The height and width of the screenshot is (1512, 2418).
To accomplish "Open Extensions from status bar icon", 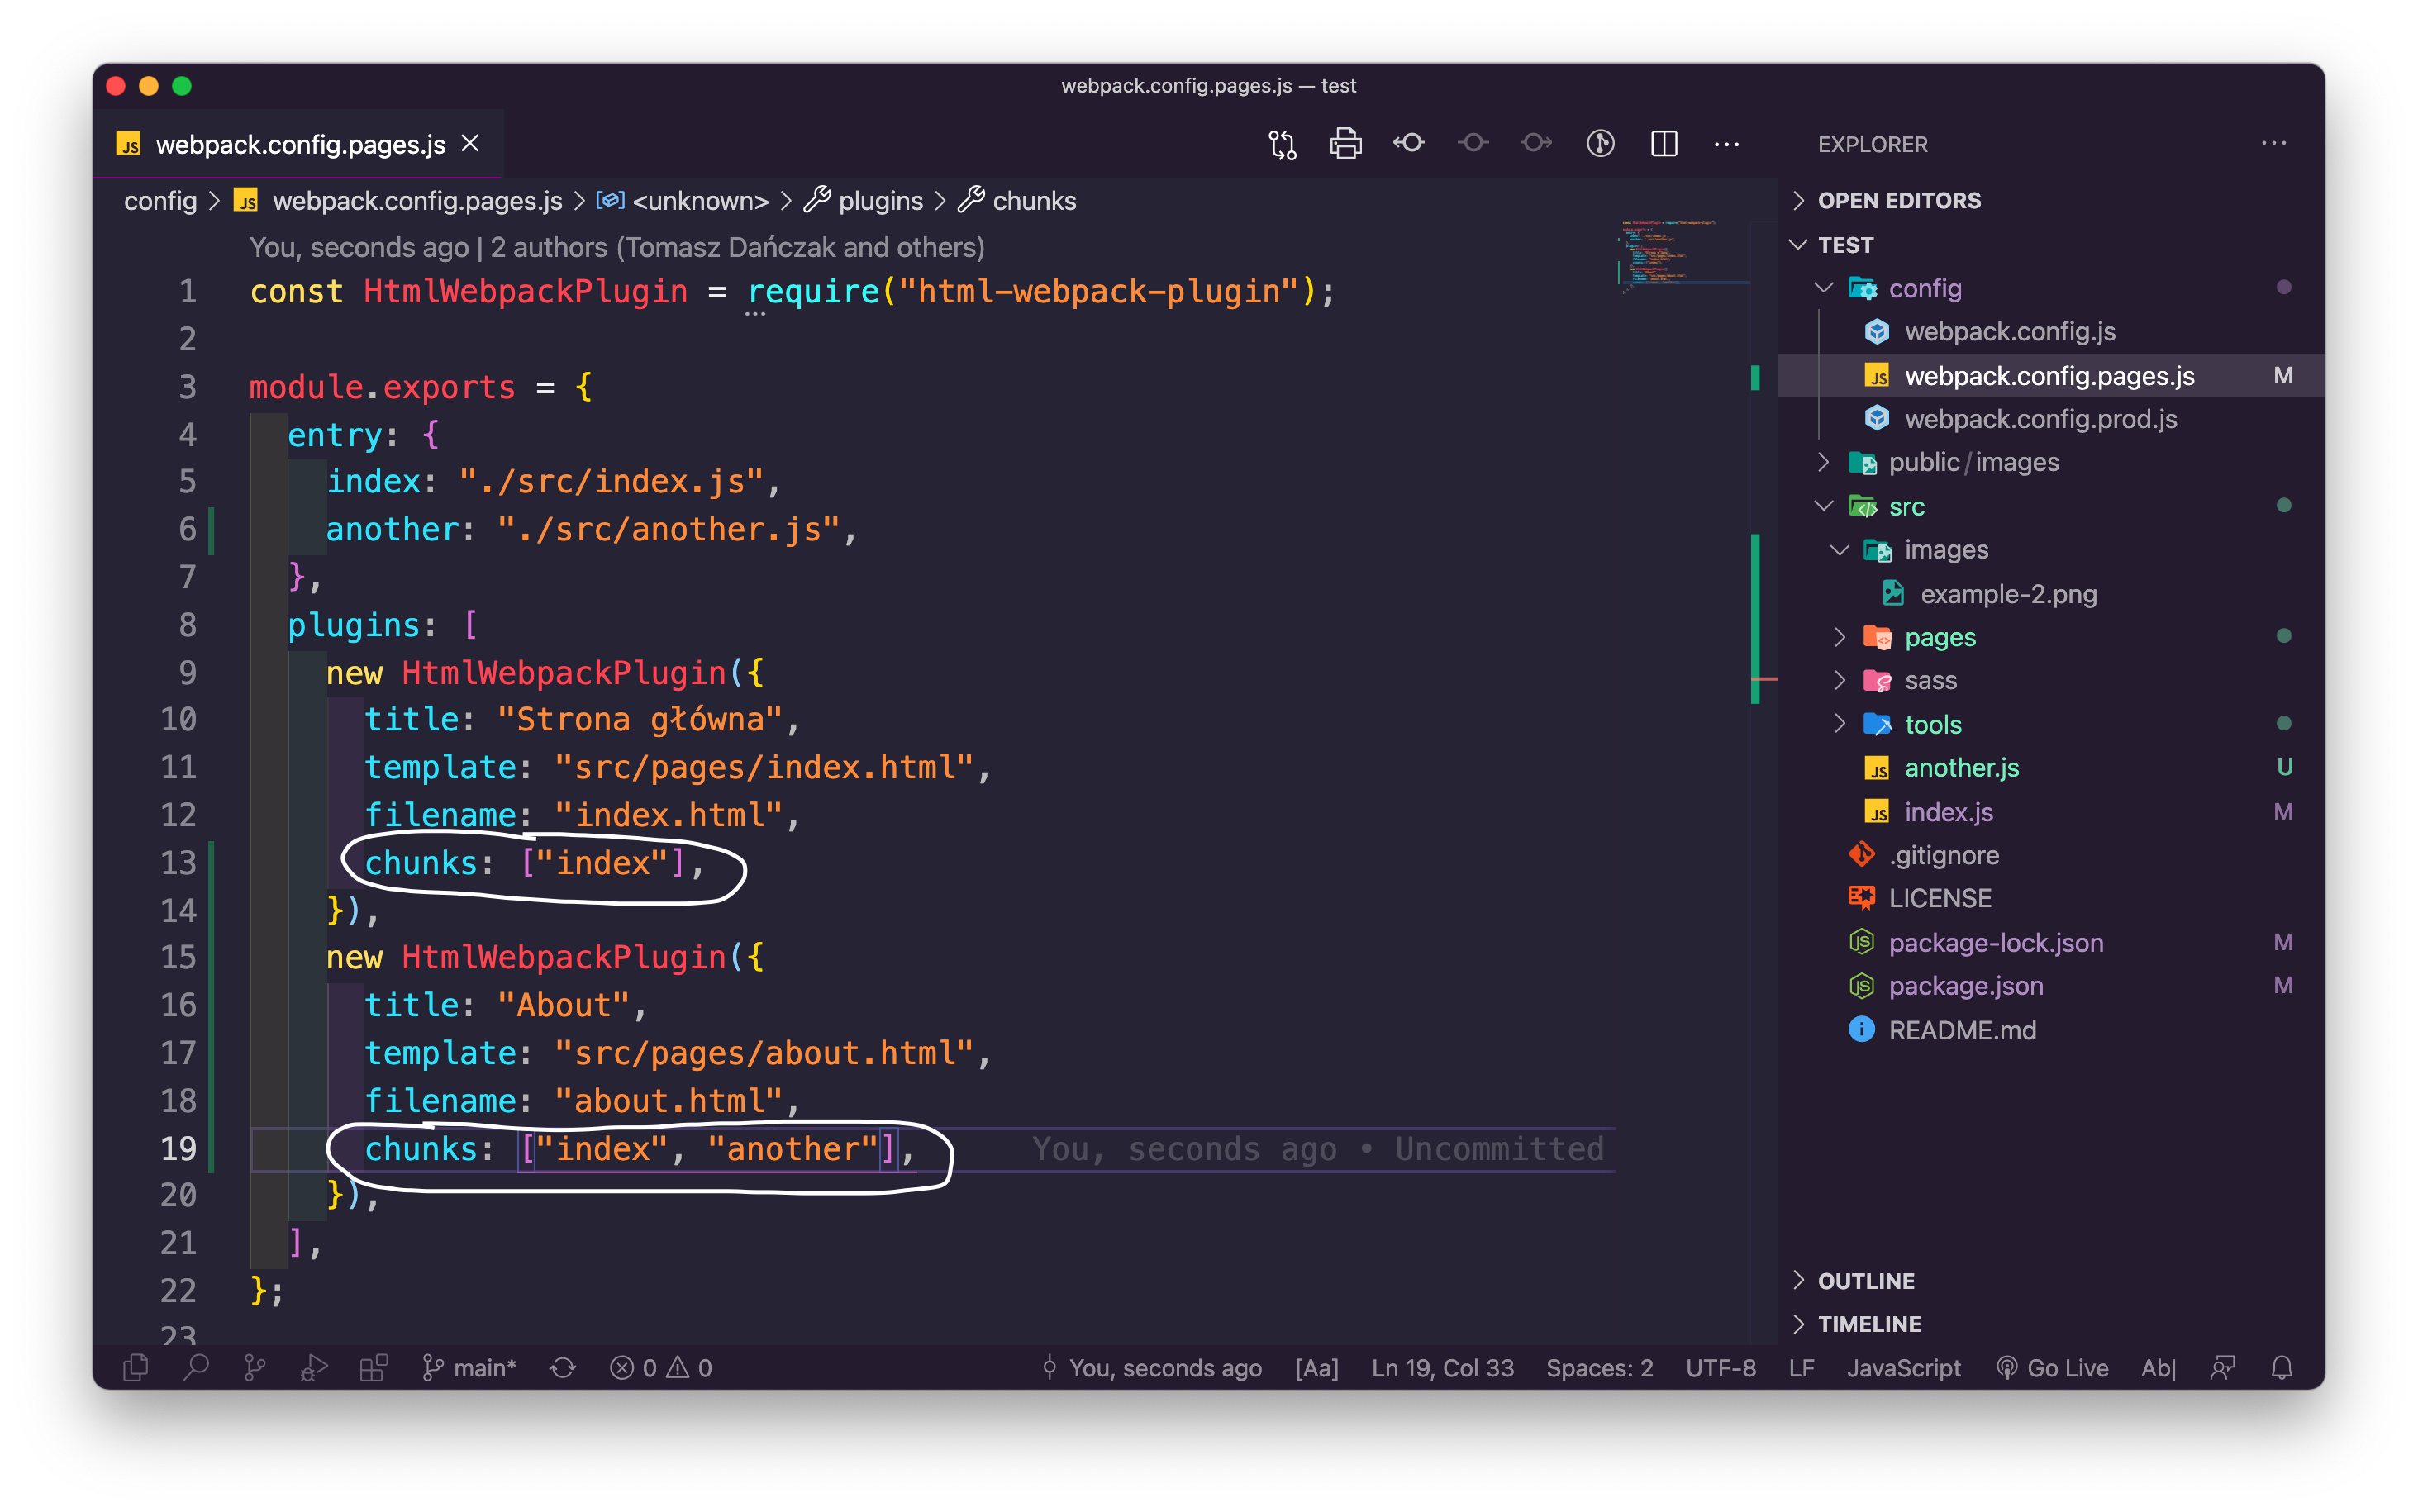I will point(373,1367).
